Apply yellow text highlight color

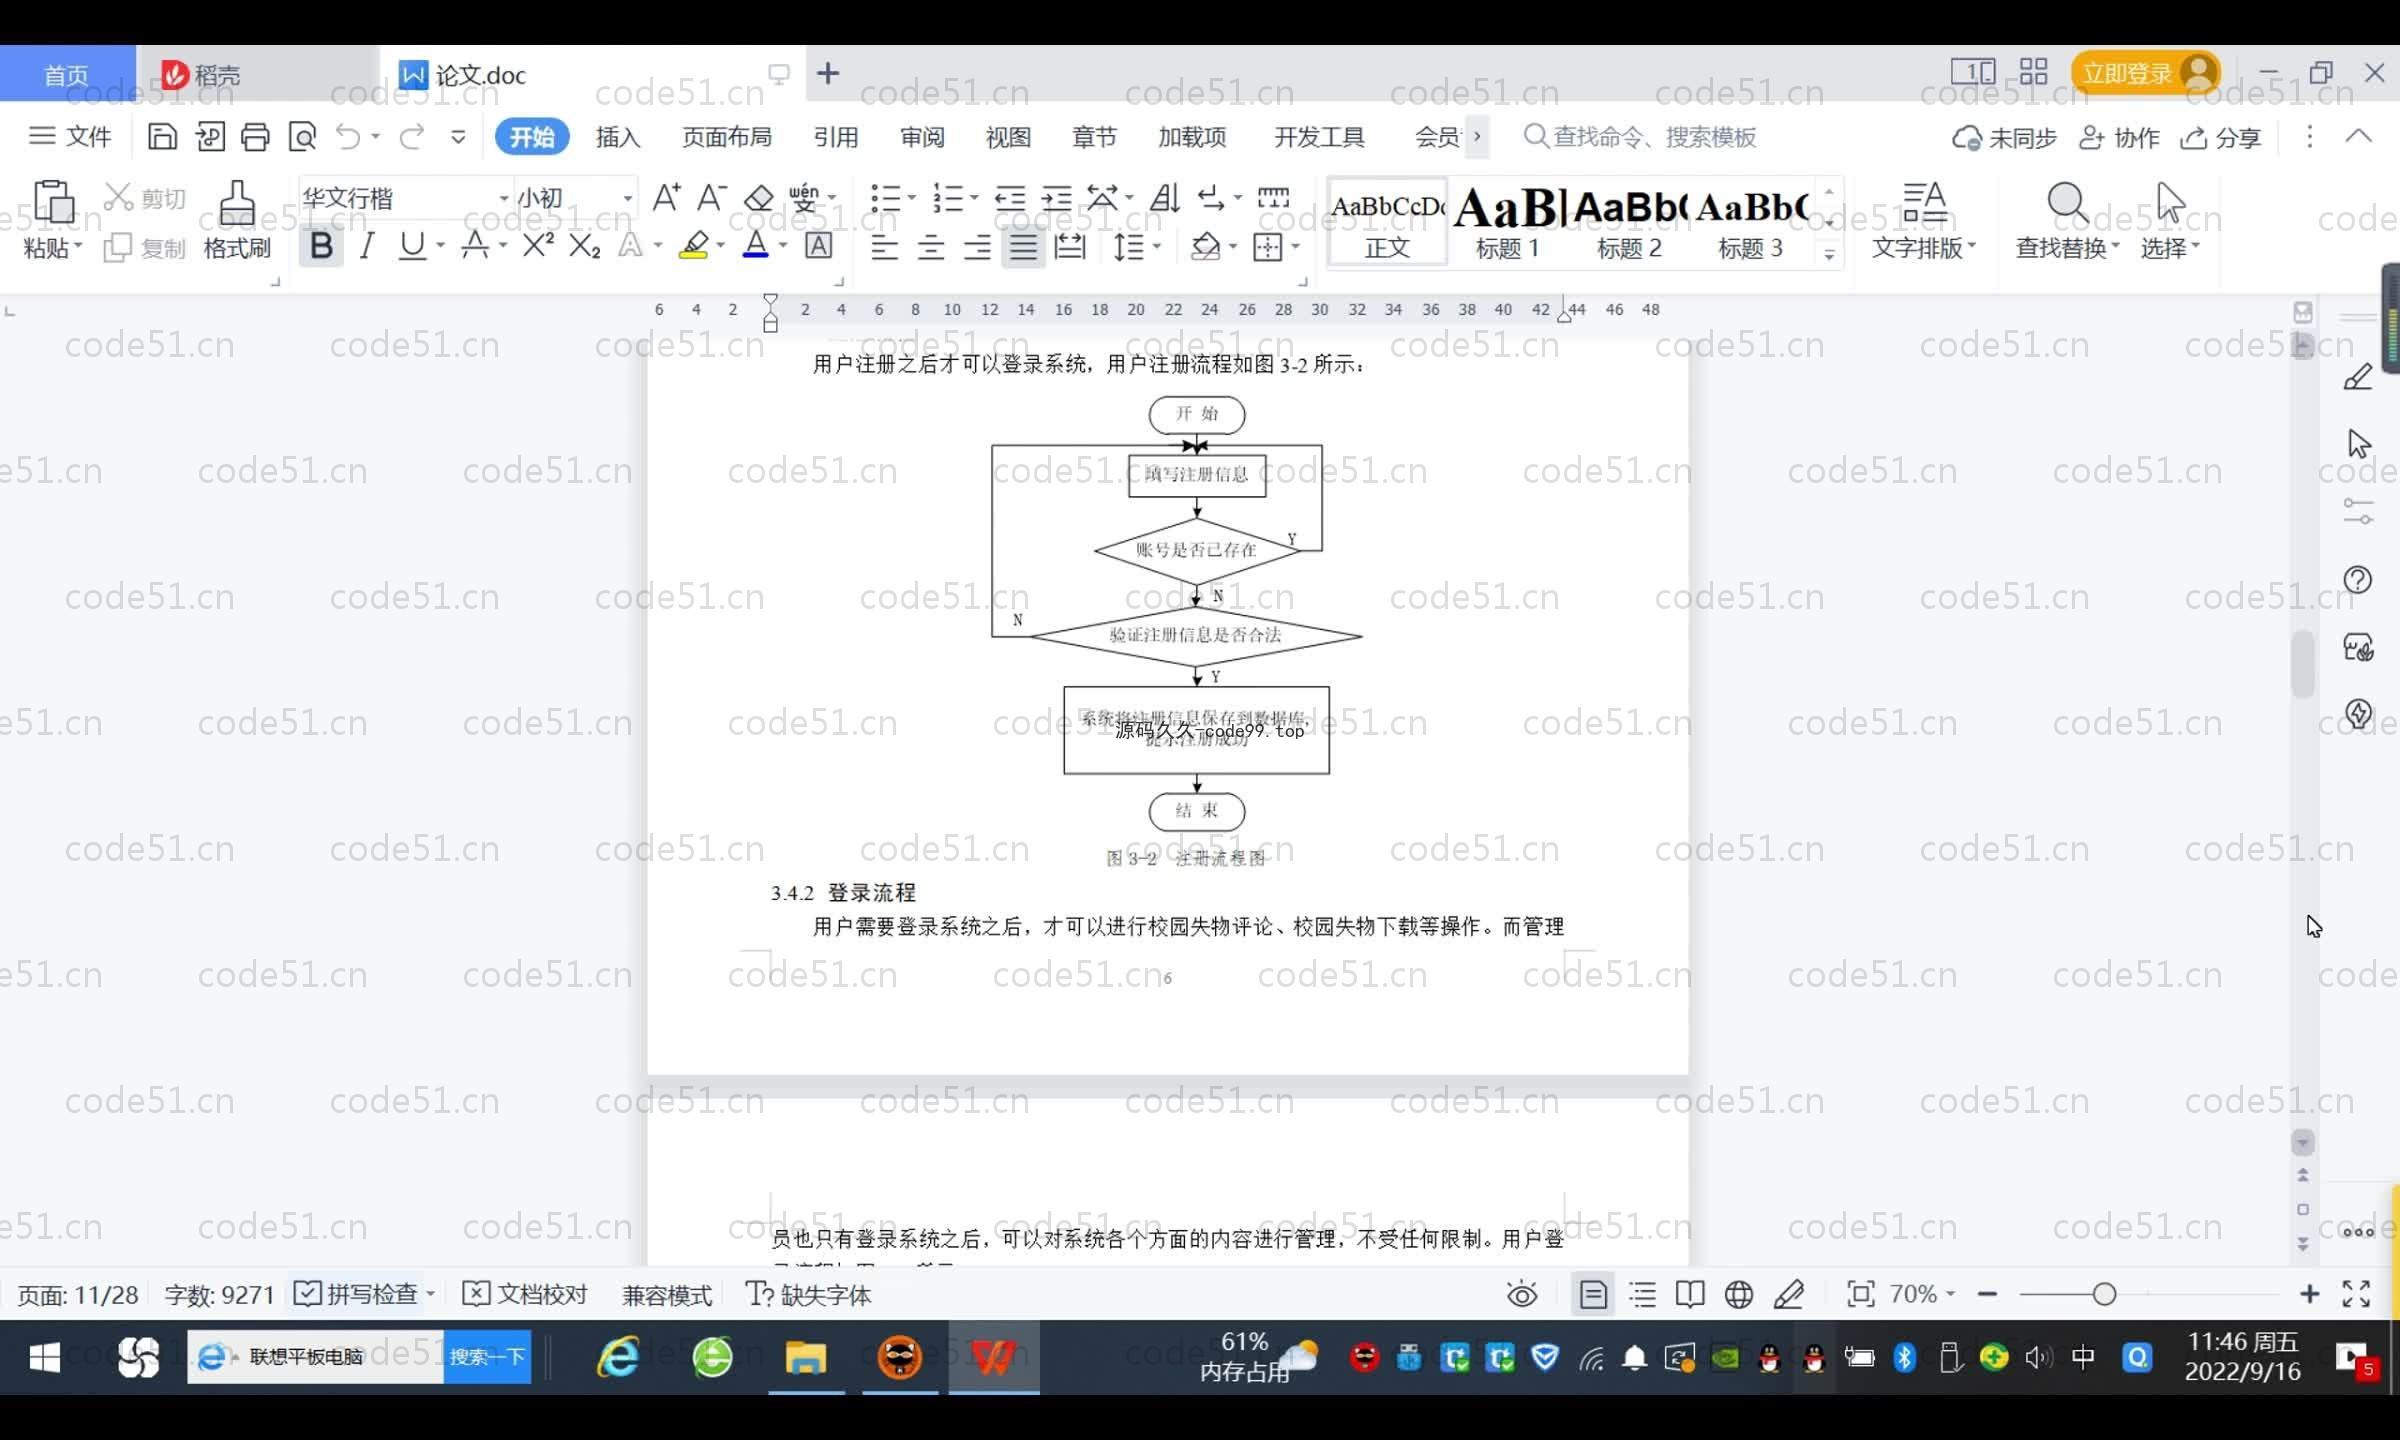pyautogui.click(x=693, y=245)
